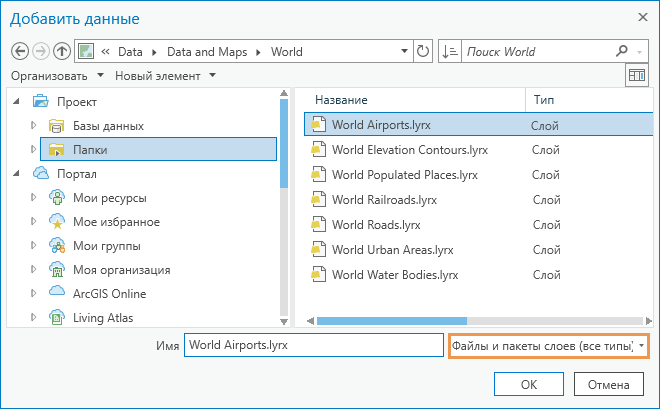
Task: Click the Имя file name input field
Action: [312, 345]
